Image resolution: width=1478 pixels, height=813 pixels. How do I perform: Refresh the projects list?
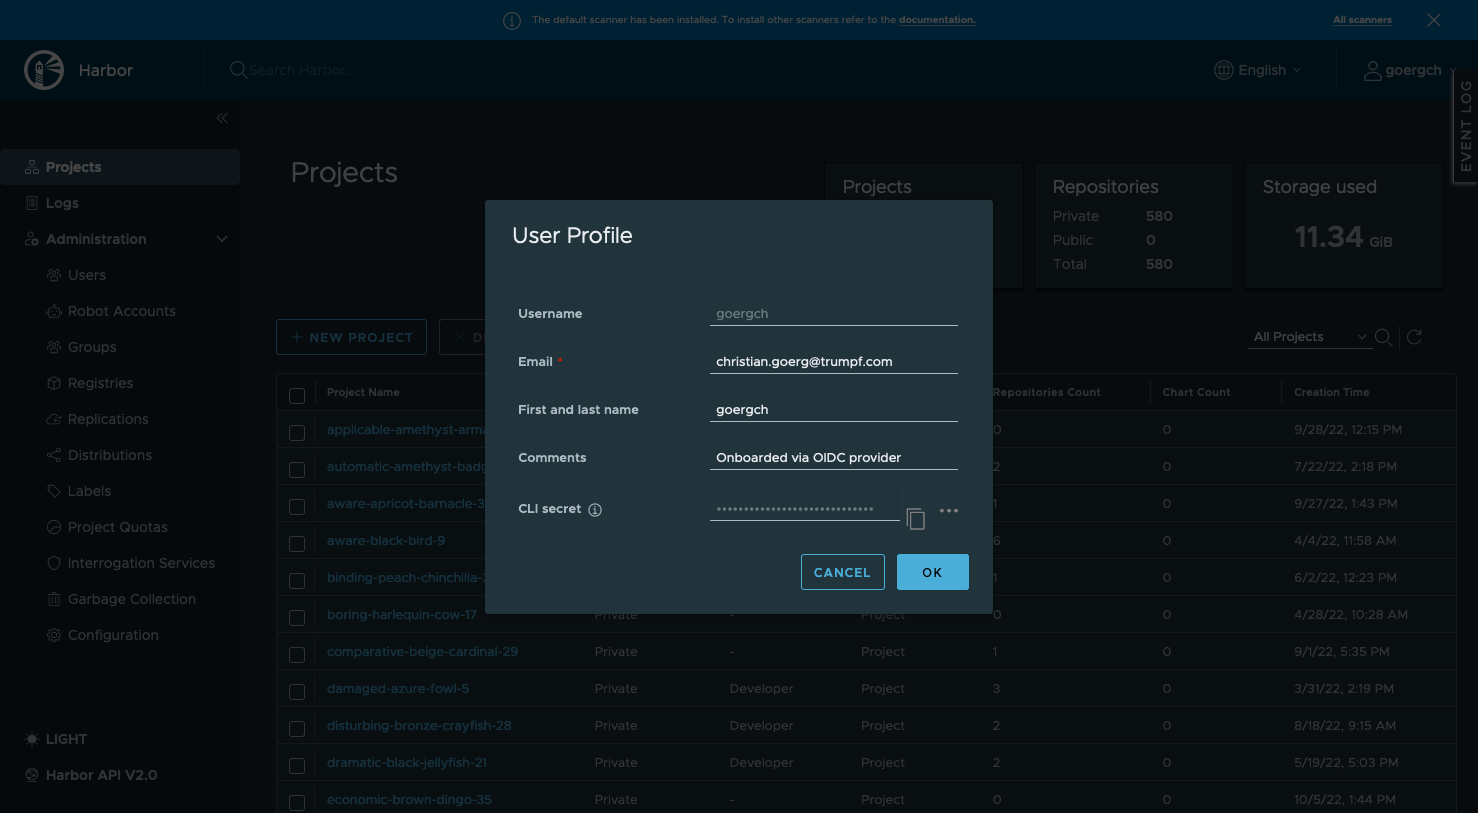pos(1414,337)
